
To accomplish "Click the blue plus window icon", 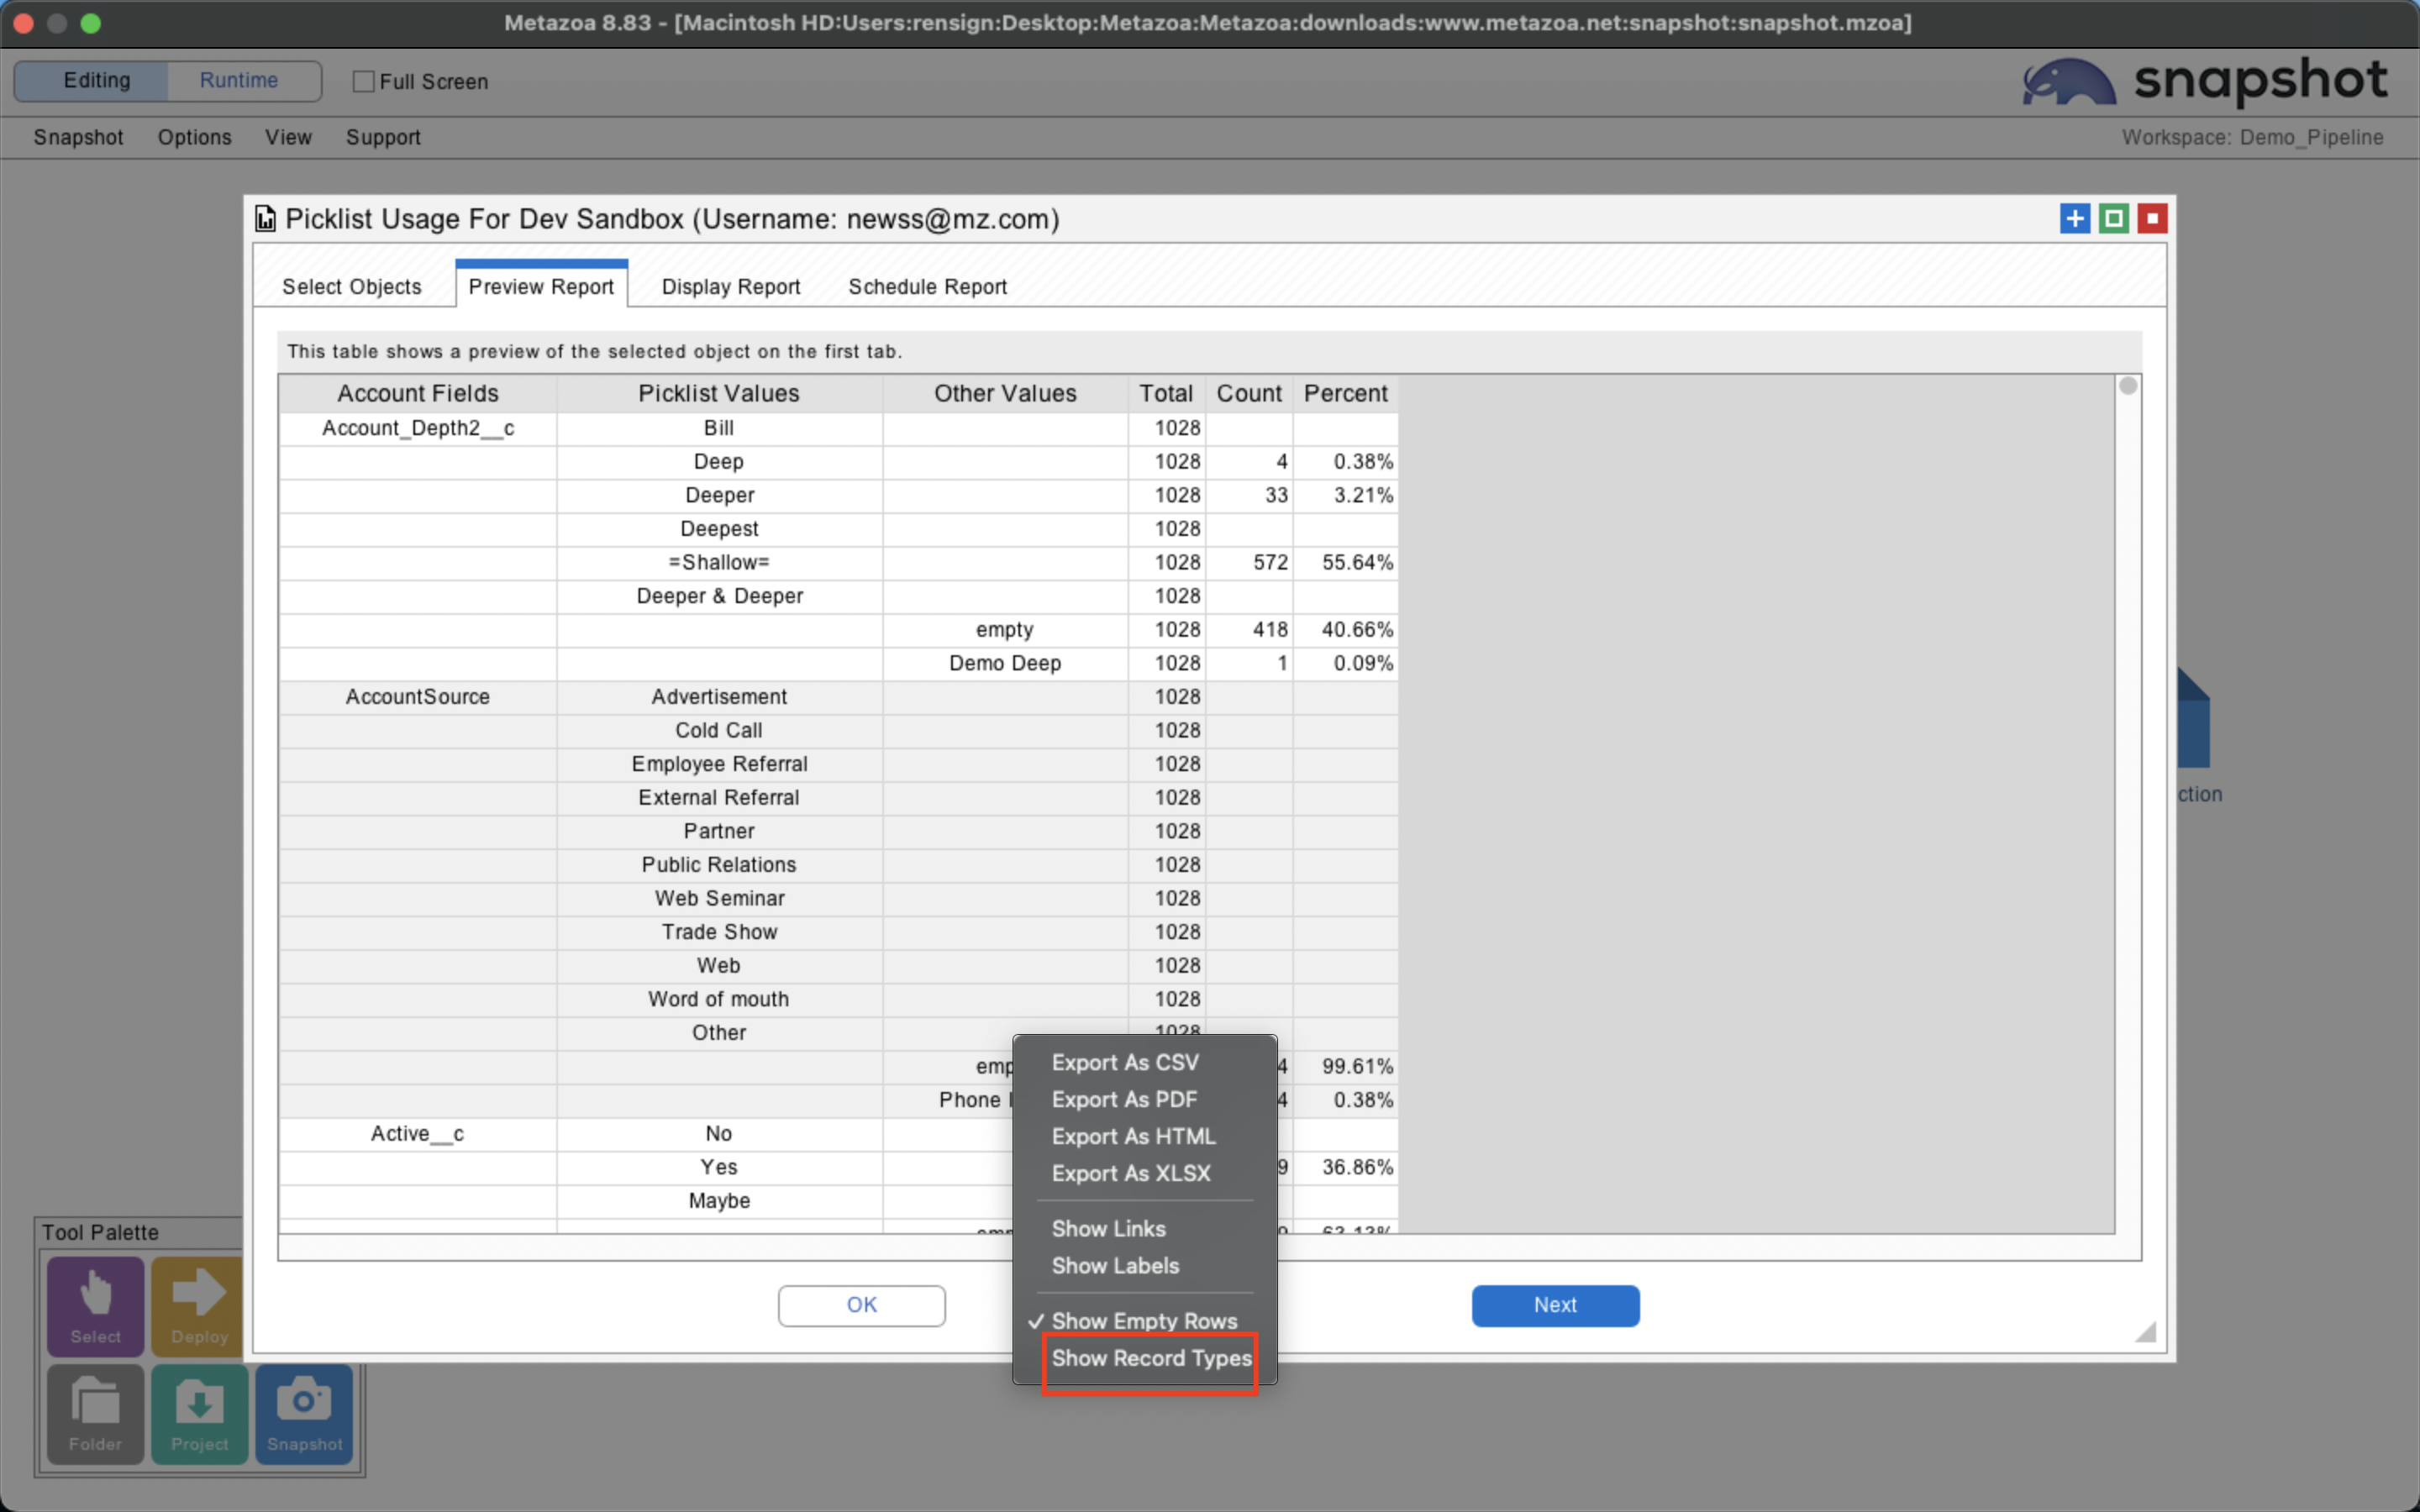I will pyautogui.click(x=2075, y=218).
